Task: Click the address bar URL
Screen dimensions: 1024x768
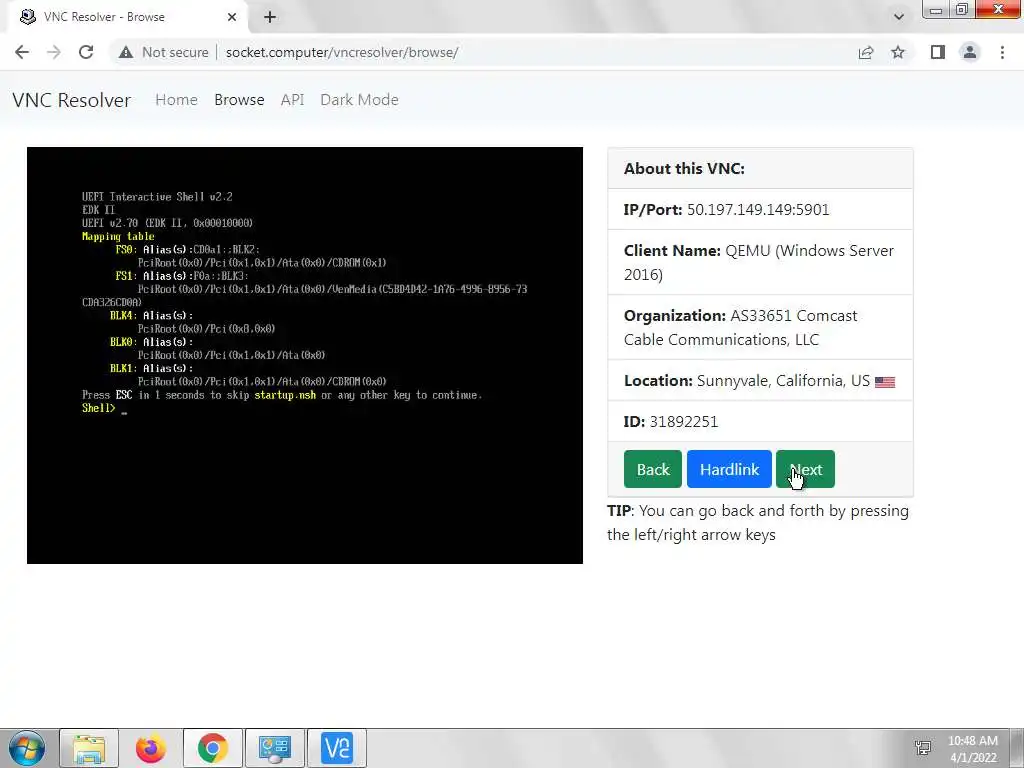Action: pyautogui.click(x=342, y=52)
